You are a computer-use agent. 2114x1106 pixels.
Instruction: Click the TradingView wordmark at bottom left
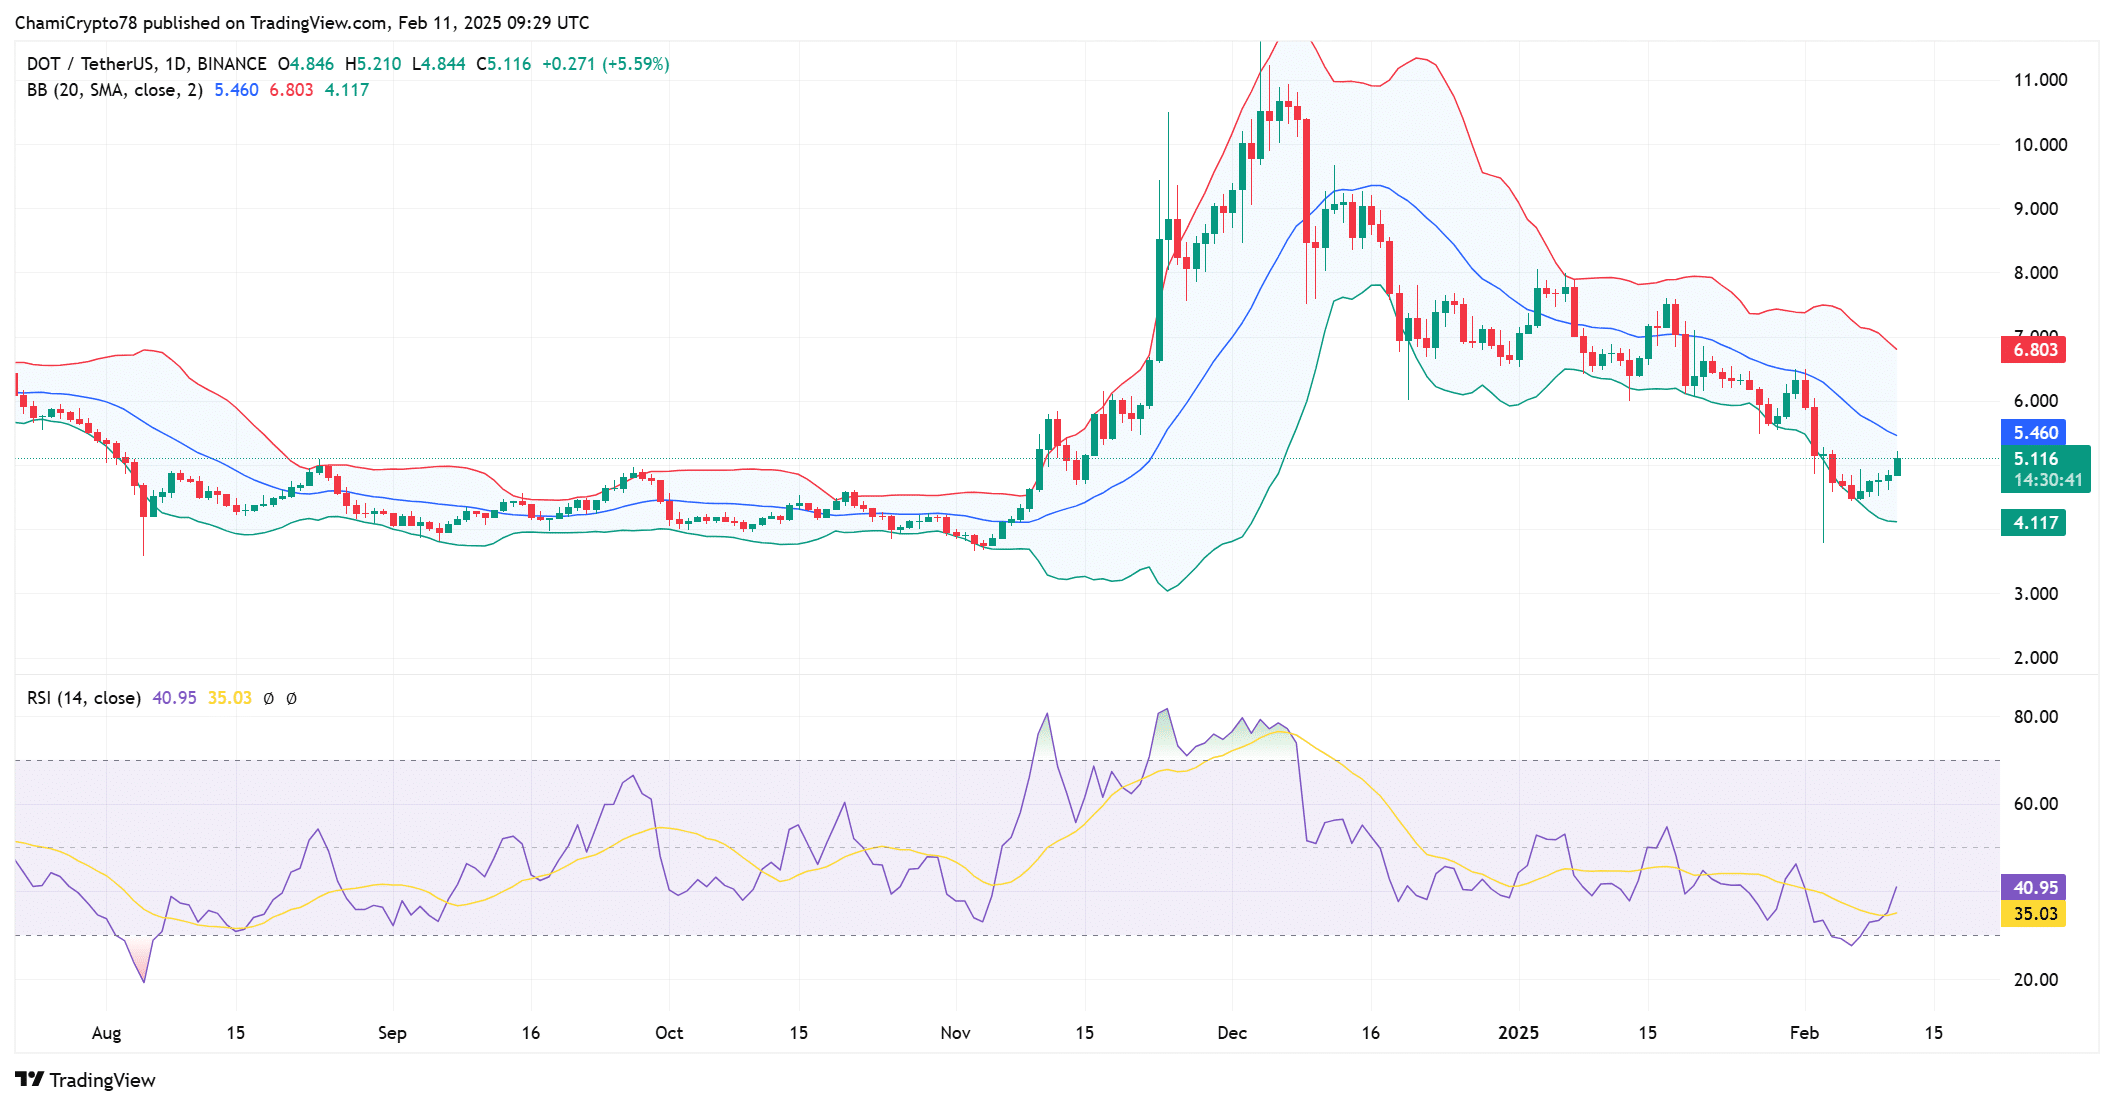pyautogui.click(x=102, y=1080)
